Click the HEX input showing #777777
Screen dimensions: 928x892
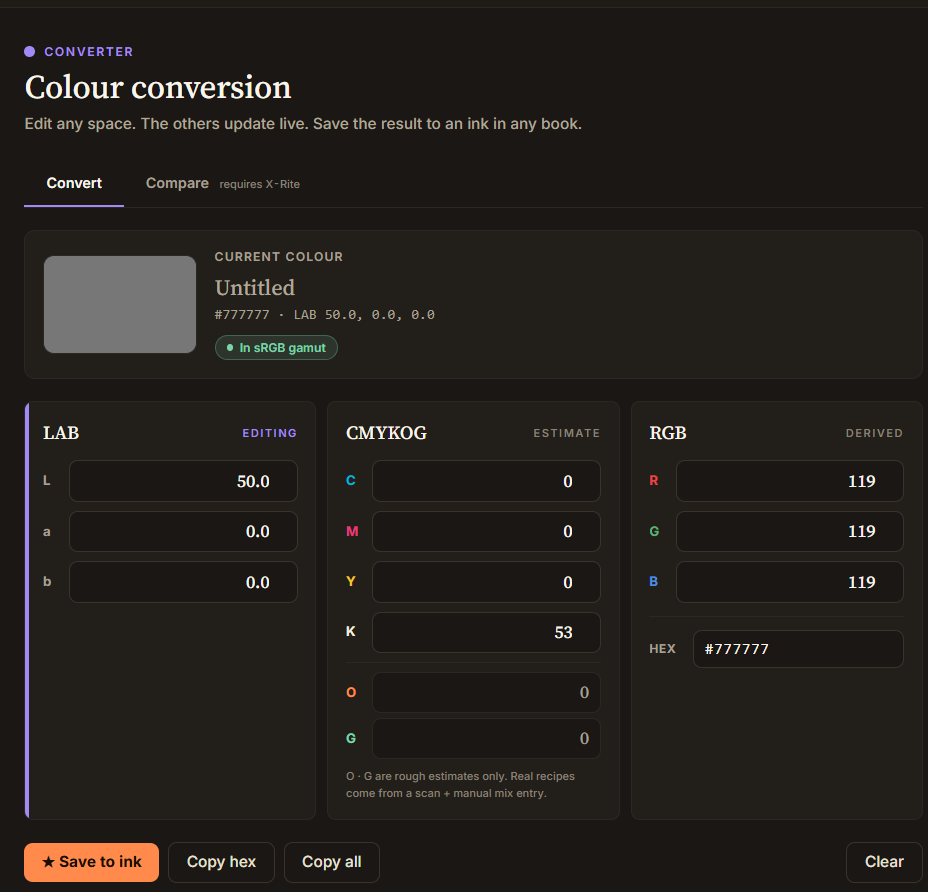[798, 649]
